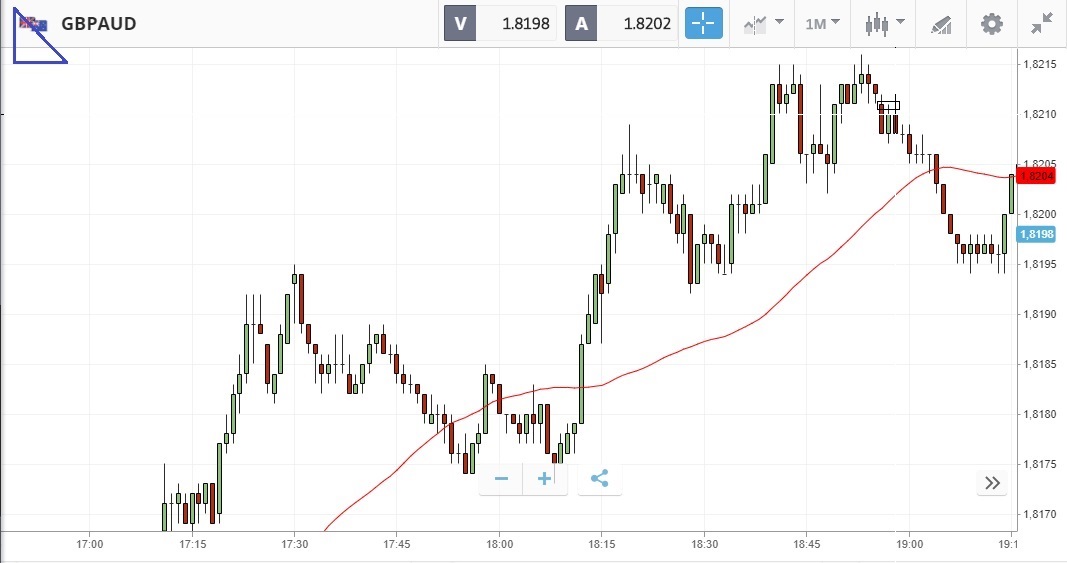Click the collapse chart arrows icon
This screenshot has height=563, width=1067.
[1041, 23]
